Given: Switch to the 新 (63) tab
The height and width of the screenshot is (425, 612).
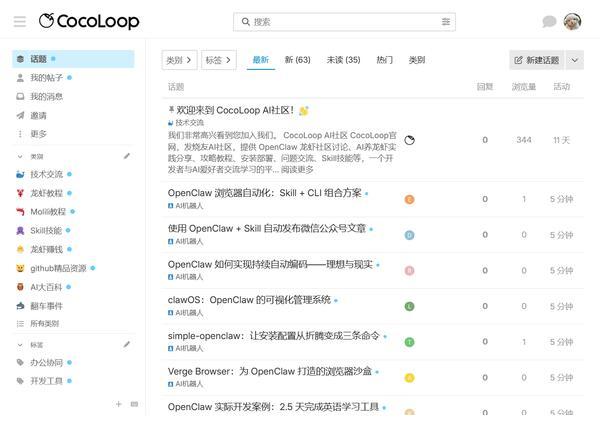Looking at the screenshot, I should click(x=297, y=60).
